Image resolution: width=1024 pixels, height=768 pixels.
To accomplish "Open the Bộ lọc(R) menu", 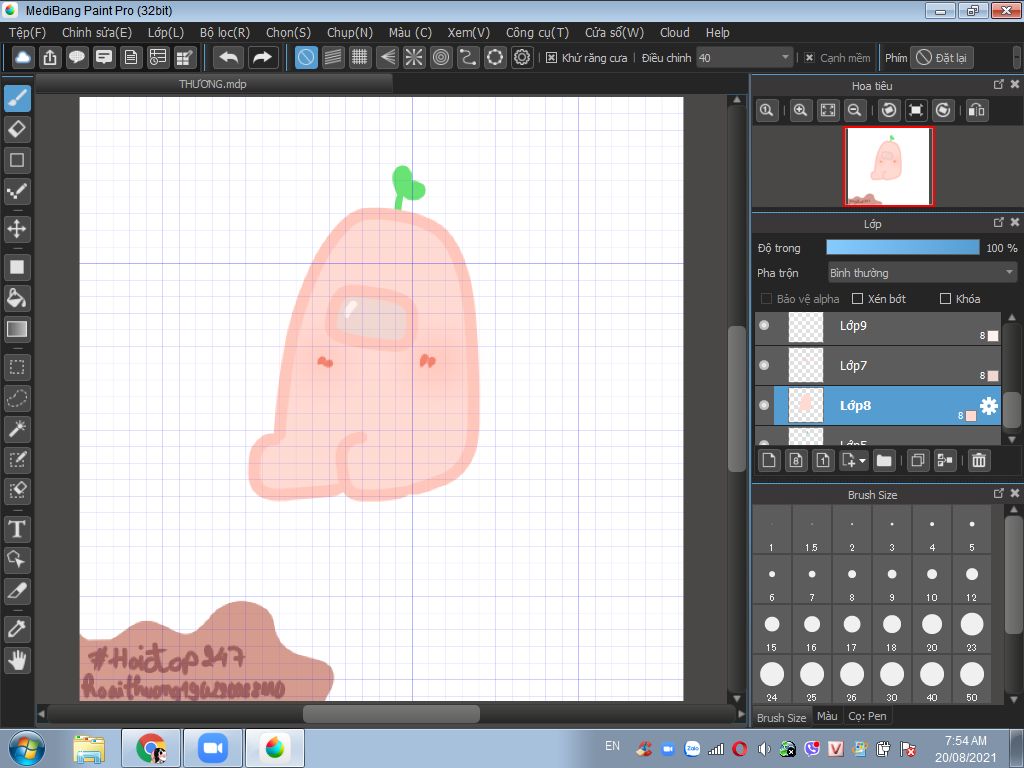I will click(x=224, y=33).
